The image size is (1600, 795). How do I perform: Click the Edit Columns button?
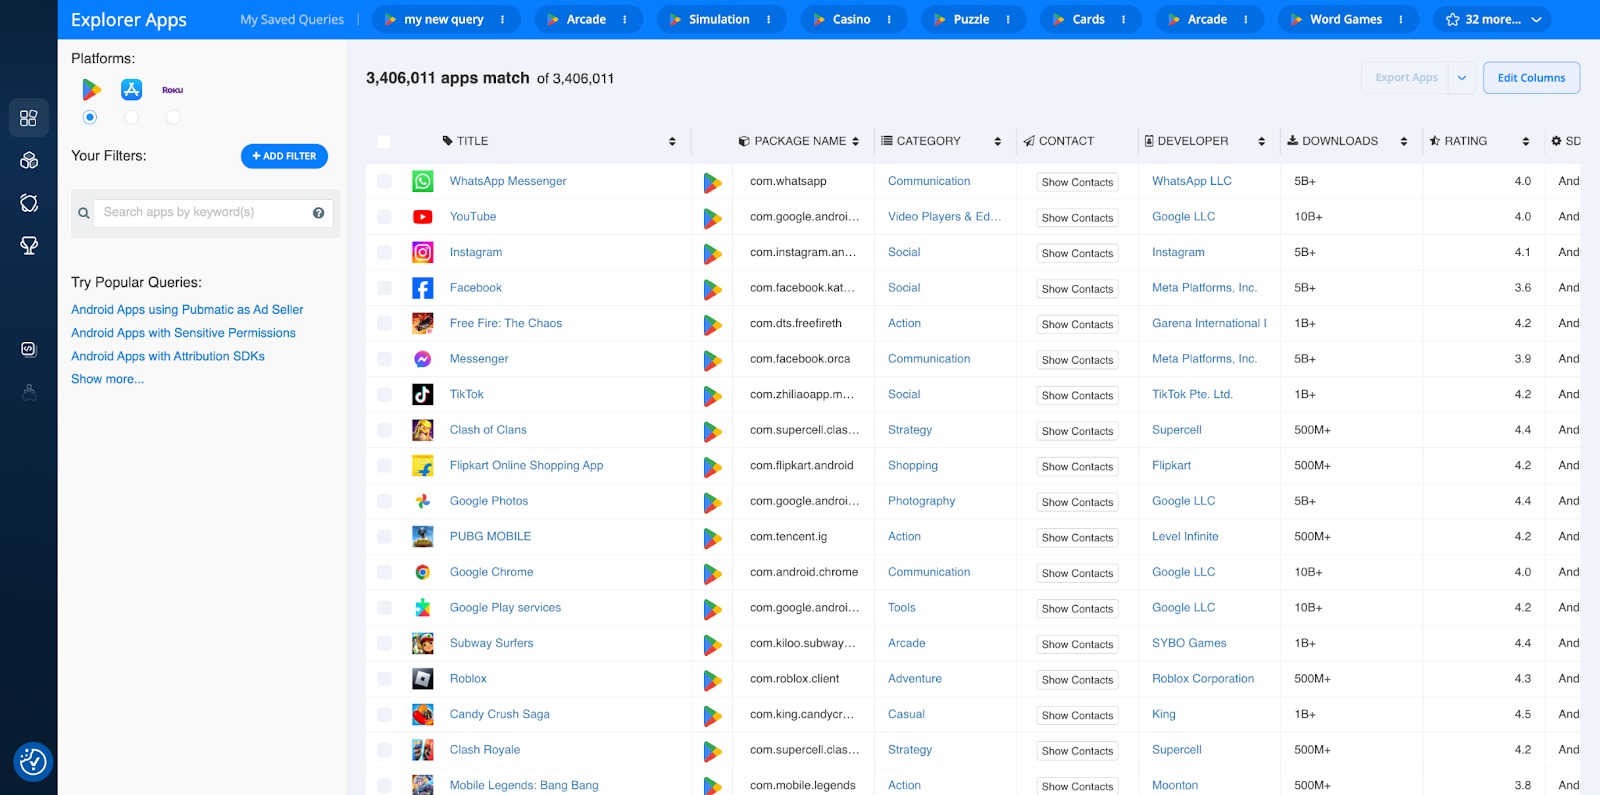coord(1531,78)
